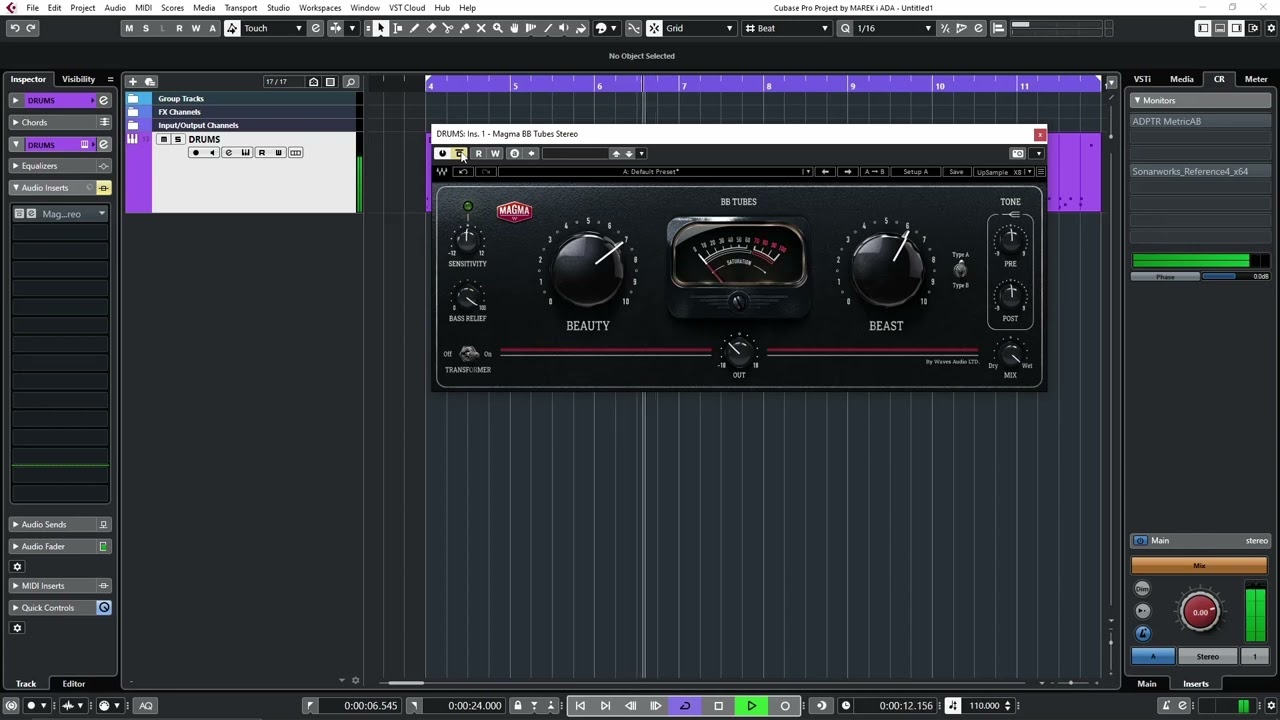1280x720 pixels.
Task: Open Waves Default Preset dropdown
Action: [x=655, y=172]
